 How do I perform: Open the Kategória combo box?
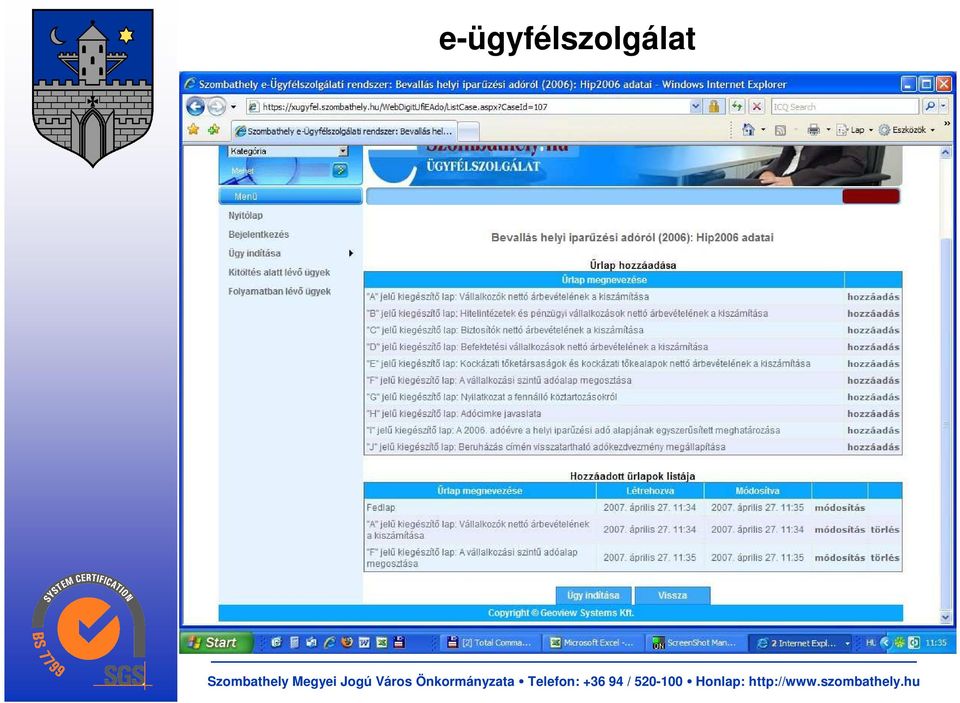click(288, 151)
